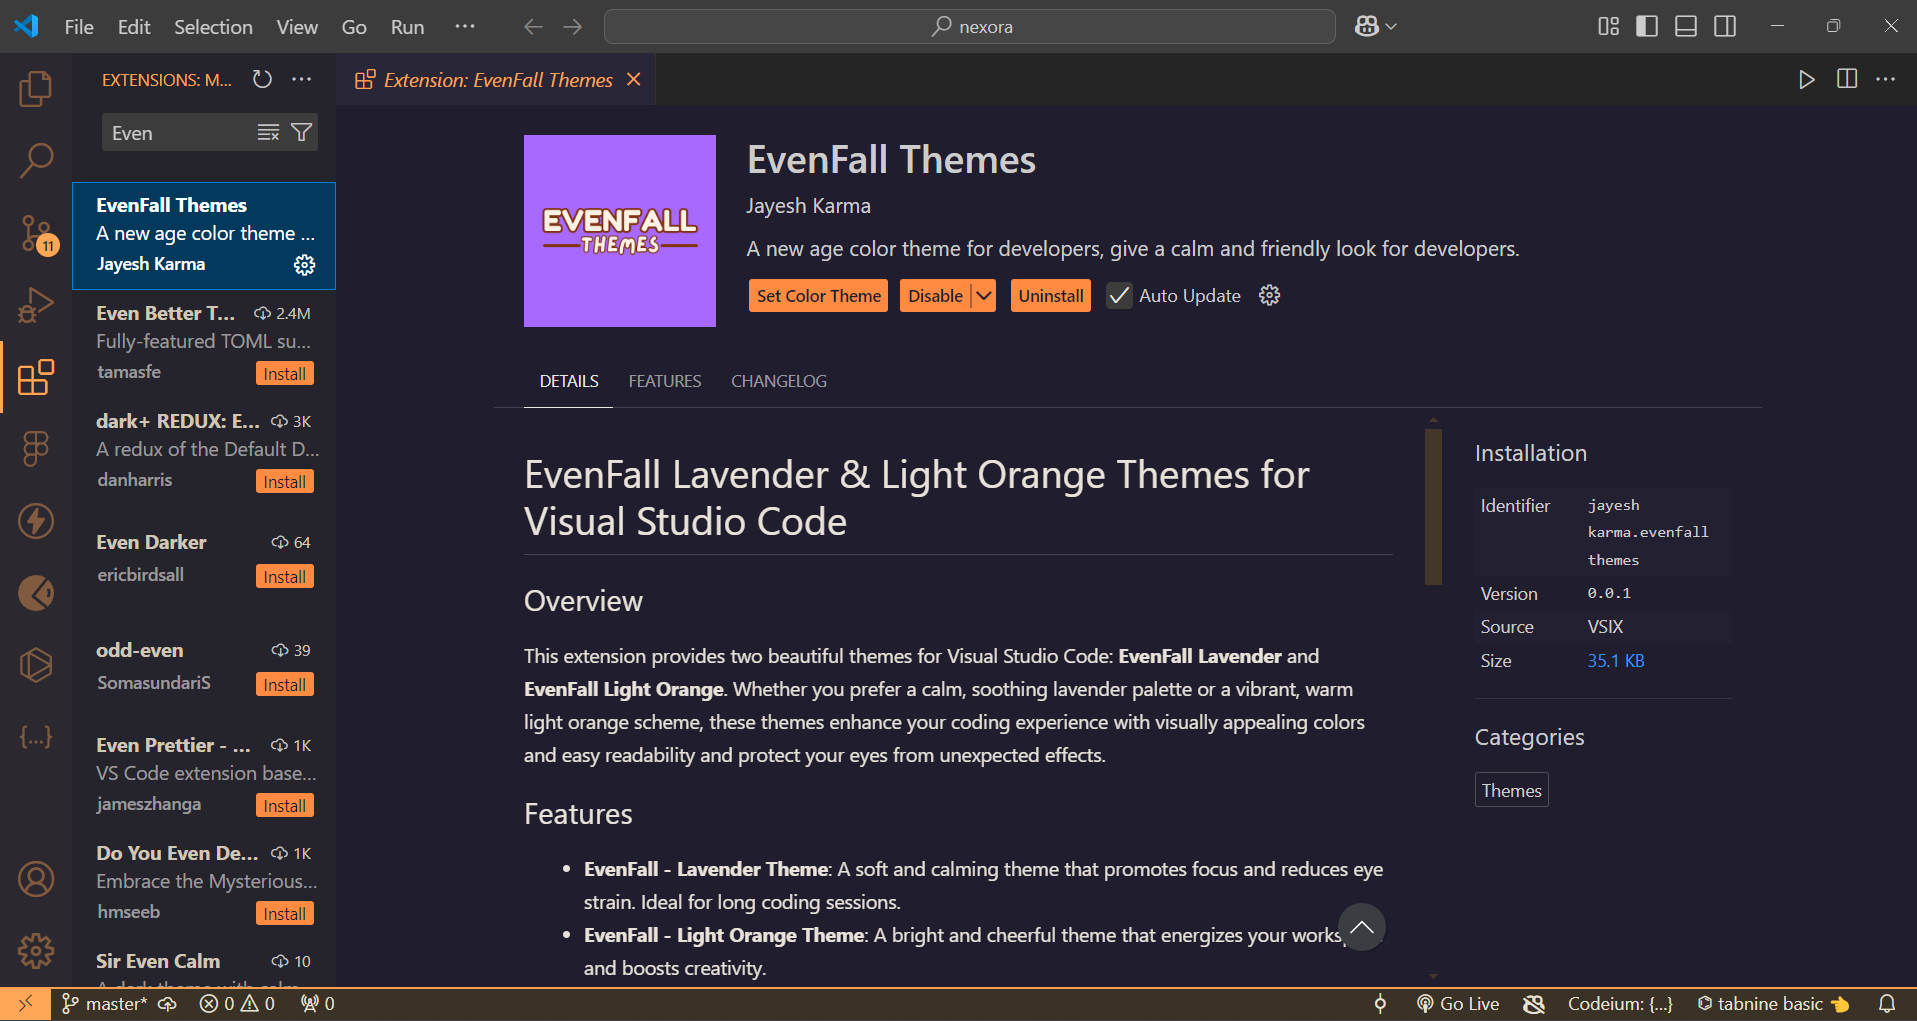Install Even Better TOML extension
Viewport: 1917px width, 1021px height.
[285, 374]
